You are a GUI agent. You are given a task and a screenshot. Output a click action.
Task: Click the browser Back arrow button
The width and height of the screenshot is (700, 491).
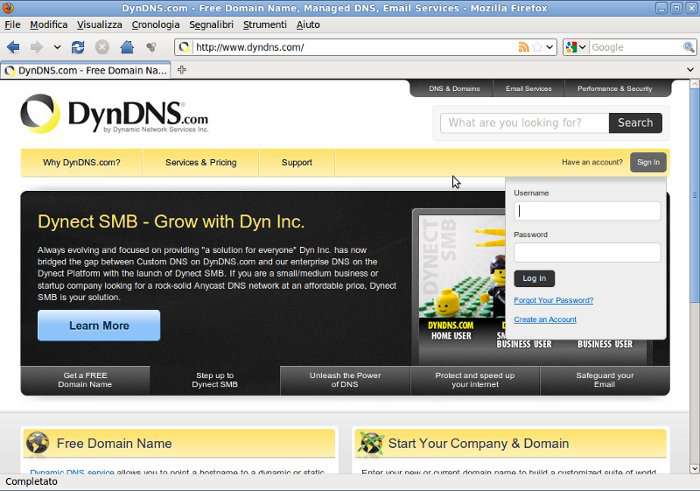13,47
